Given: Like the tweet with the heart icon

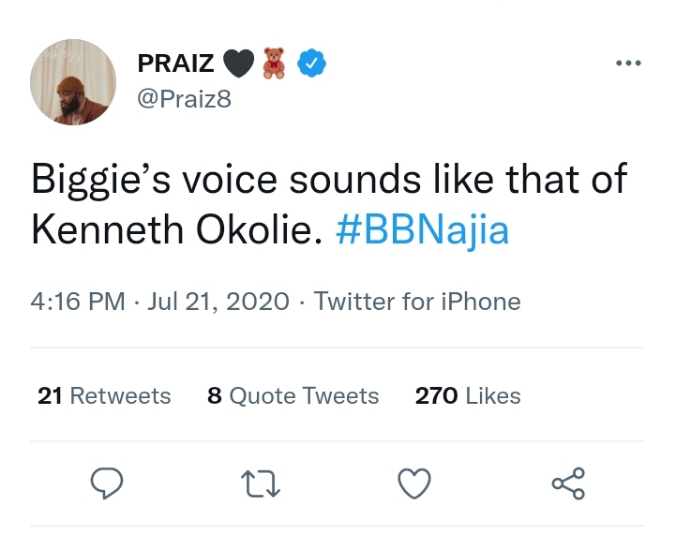Looking at the screenshot, I should [414, 485].
